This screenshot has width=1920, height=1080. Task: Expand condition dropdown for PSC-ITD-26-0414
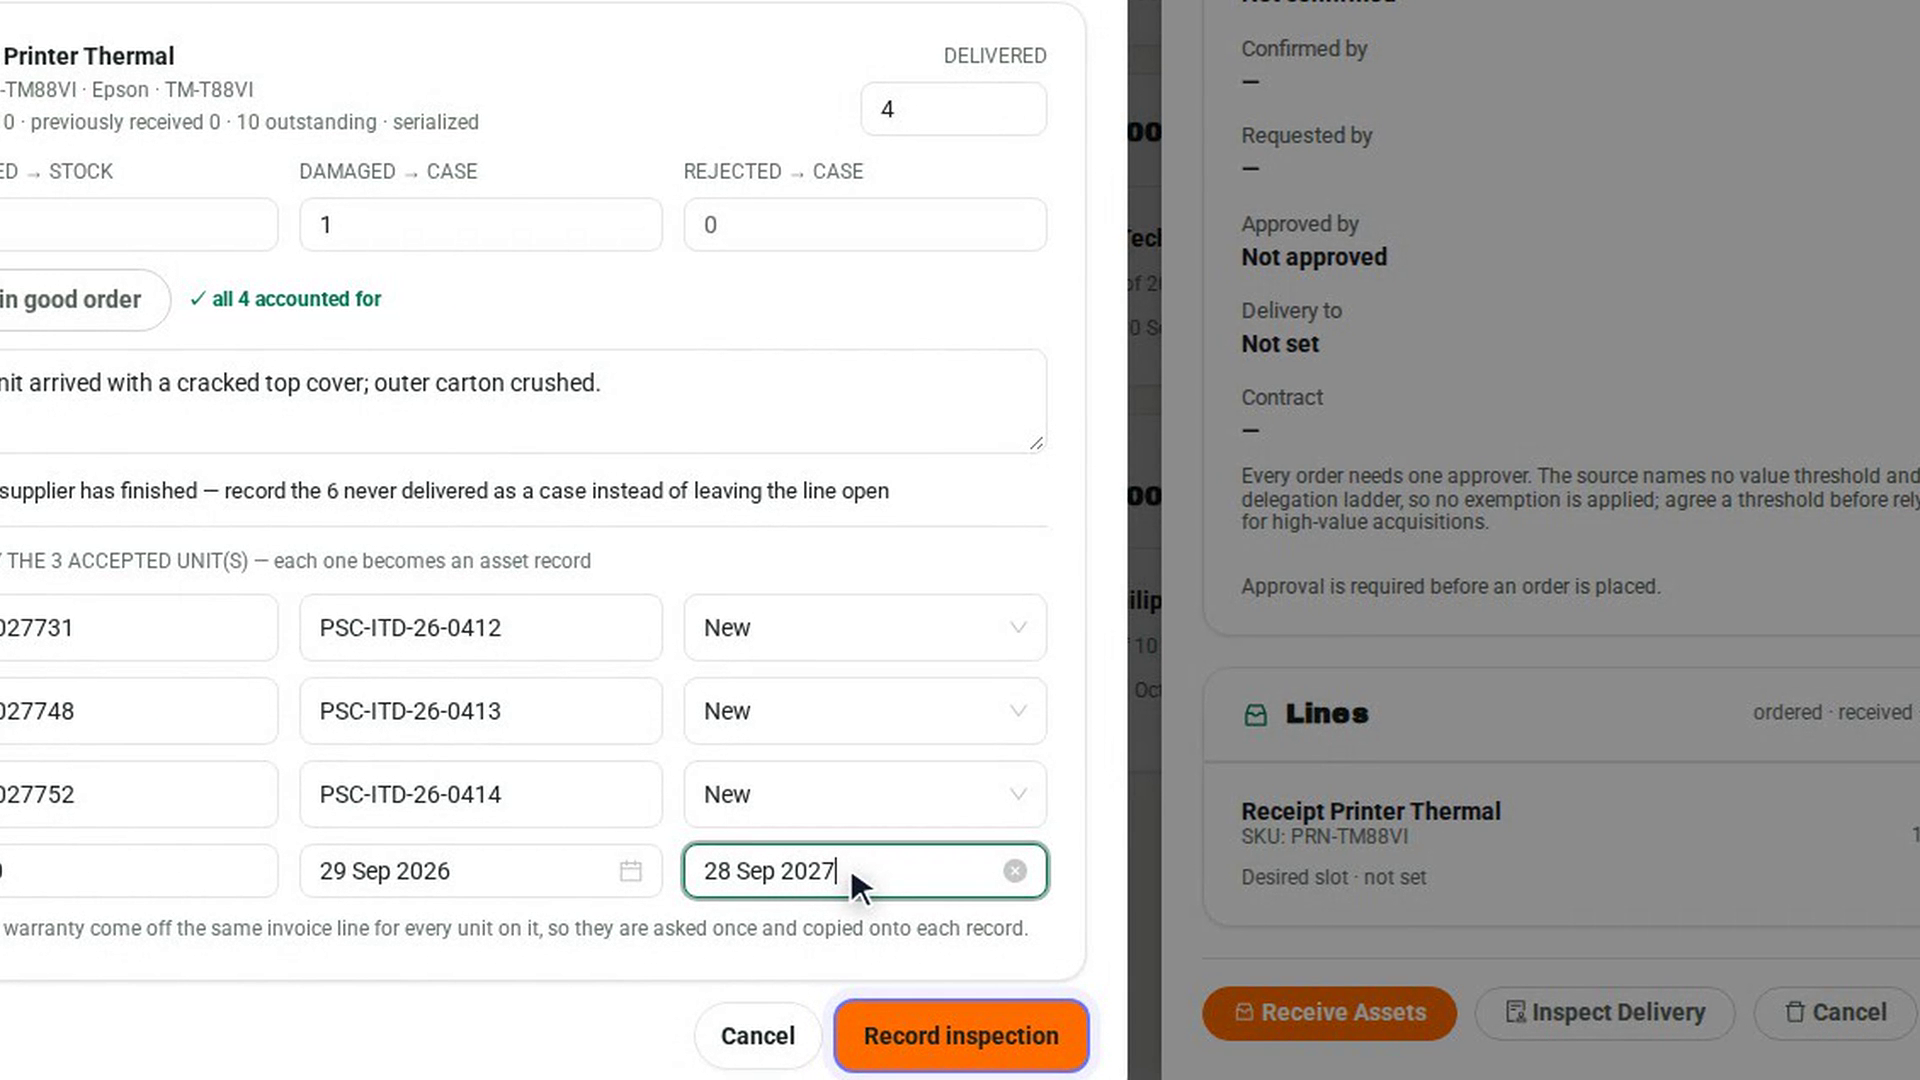coord(1017,794)
